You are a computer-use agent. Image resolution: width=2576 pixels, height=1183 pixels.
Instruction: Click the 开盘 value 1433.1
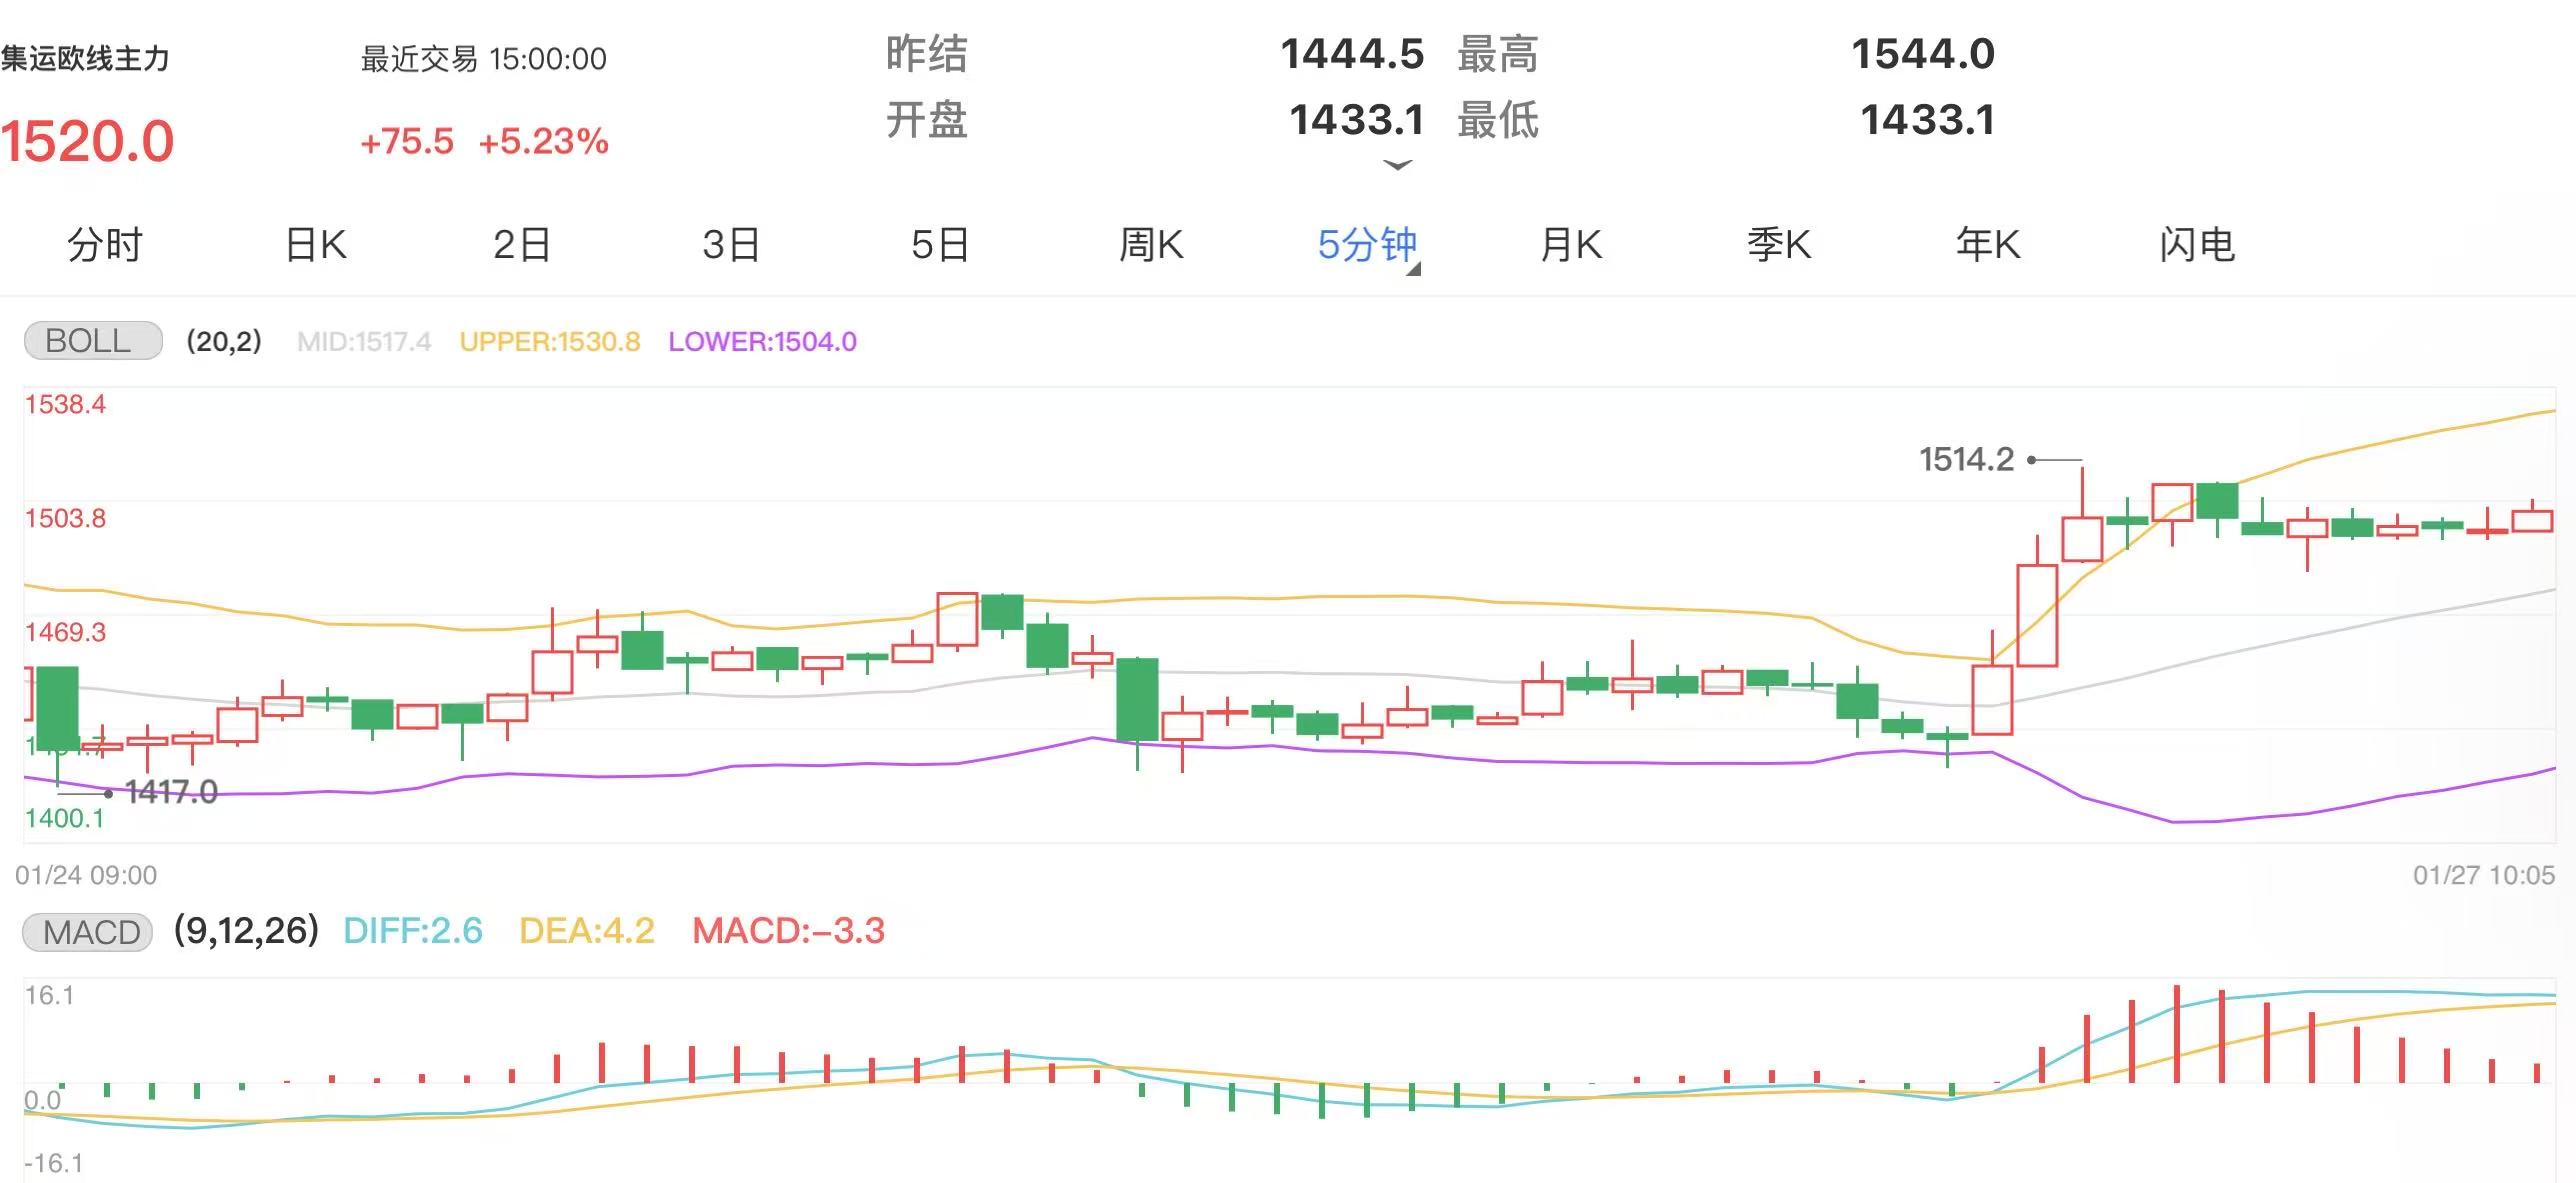click(x=1356, y=120)
